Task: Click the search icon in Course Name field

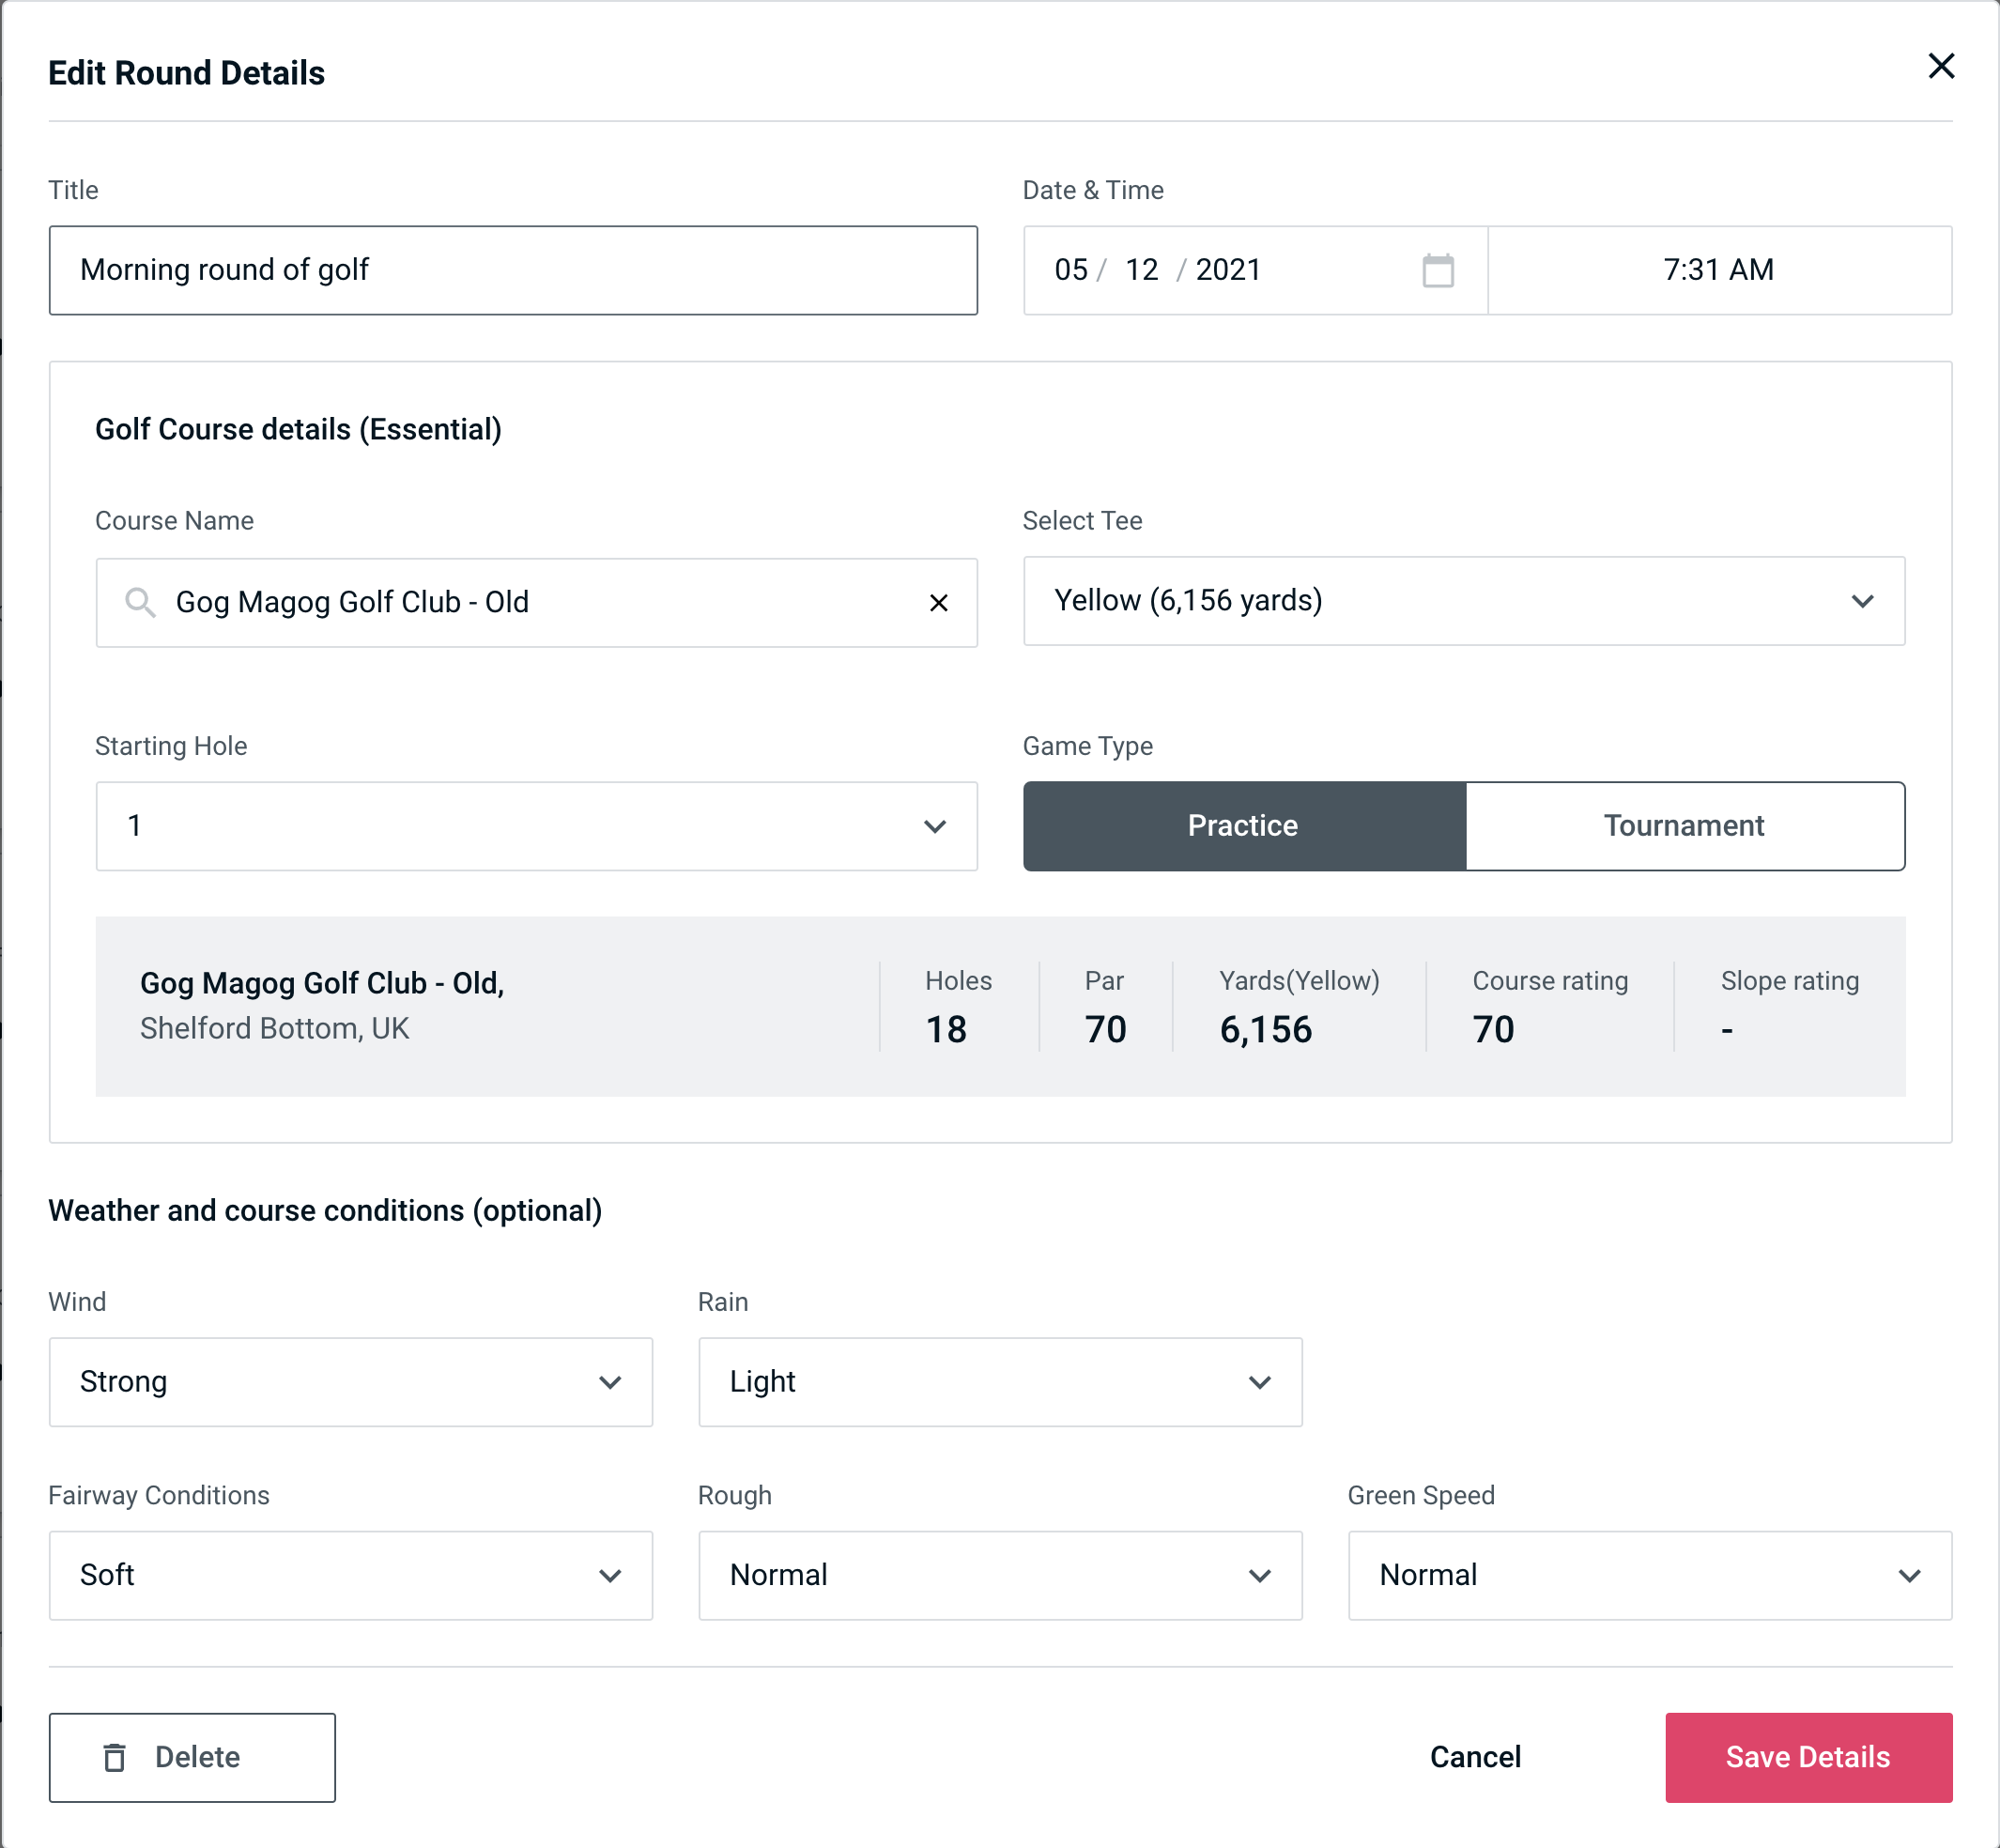Action: pyautogui.click(x=139, y=603)
